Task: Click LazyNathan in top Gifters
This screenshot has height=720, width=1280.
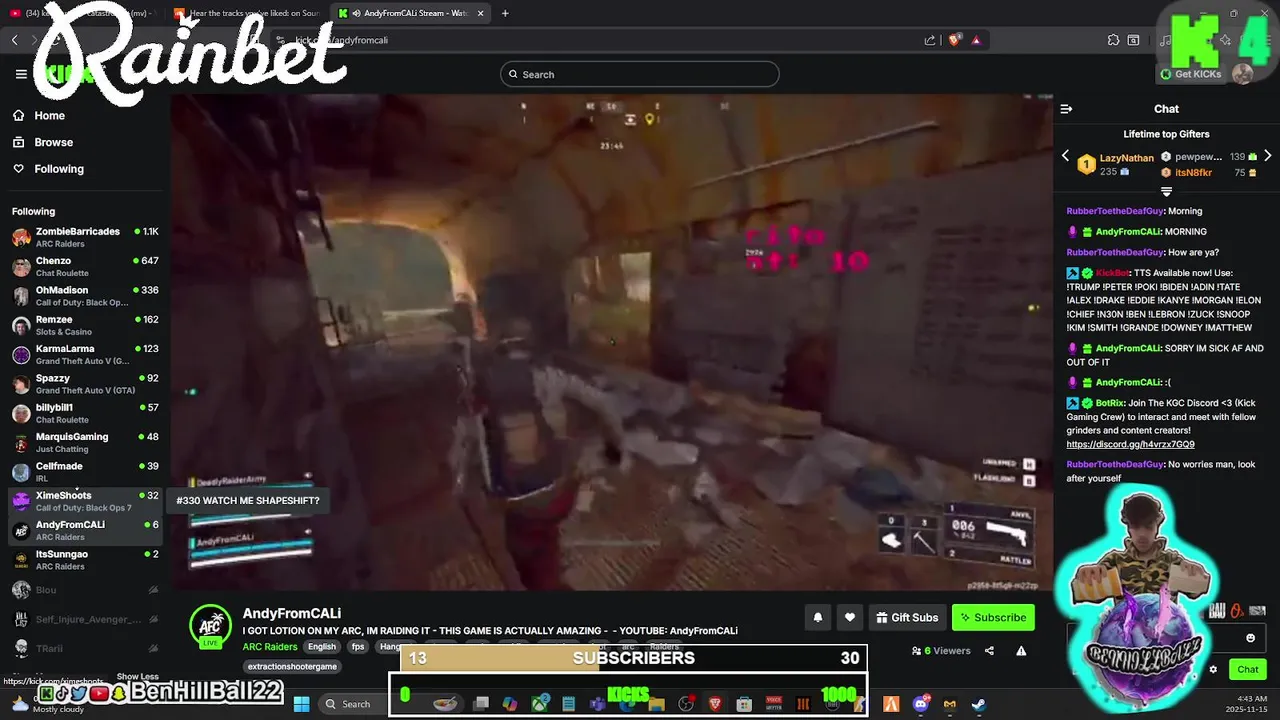Action: pos(1126,158)
